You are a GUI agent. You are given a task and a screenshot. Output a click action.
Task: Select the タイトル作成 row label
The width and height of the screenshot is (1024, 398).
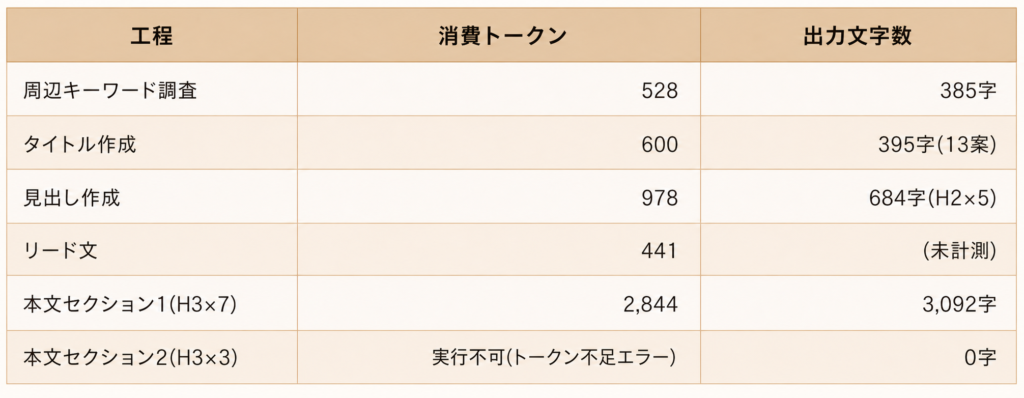tap(80, 144)
